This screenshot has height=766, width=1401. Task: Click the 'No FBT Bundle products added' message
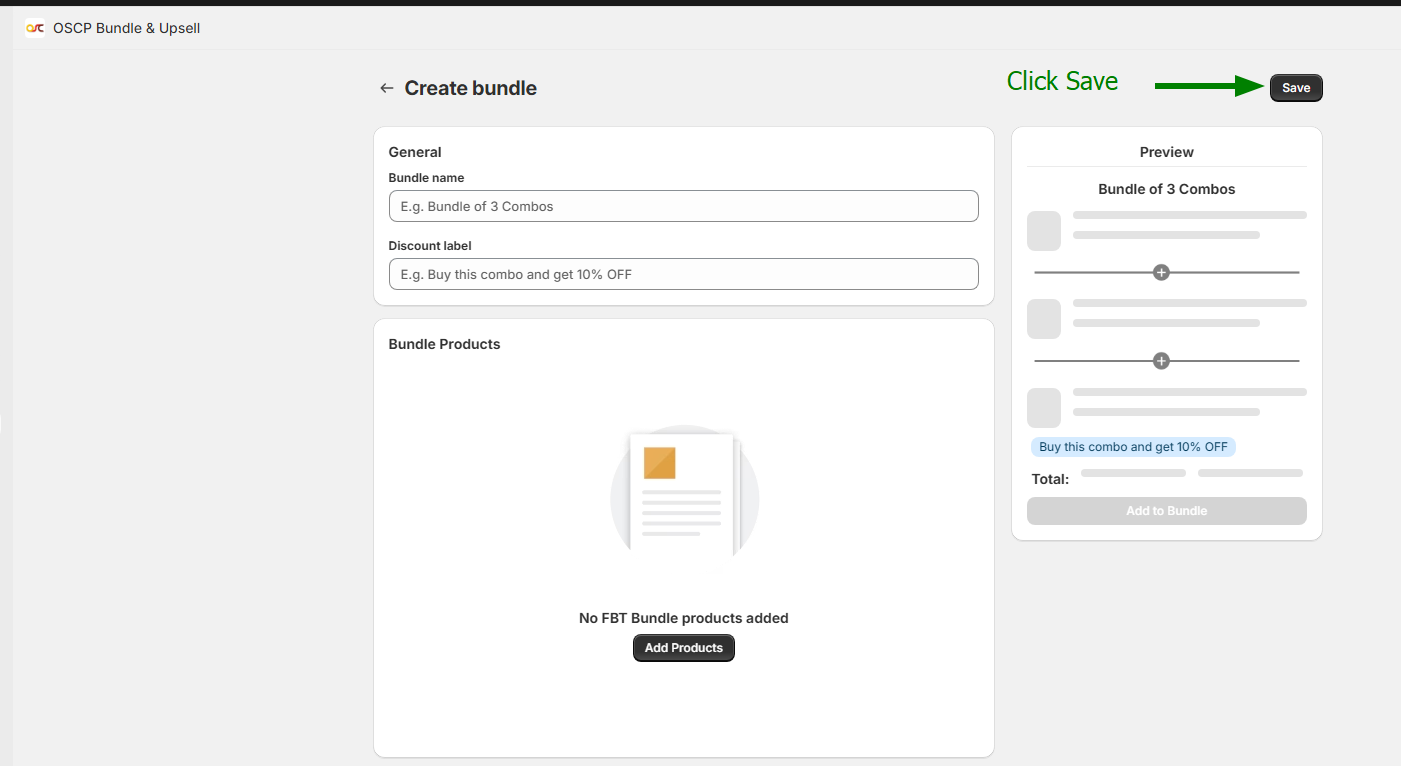[x=684, y=618]
